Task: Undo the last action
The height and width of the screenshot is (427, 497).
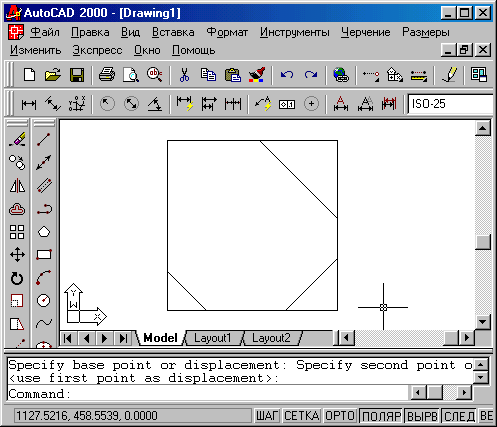Action: pyautogui.click(x=287, y=75)
